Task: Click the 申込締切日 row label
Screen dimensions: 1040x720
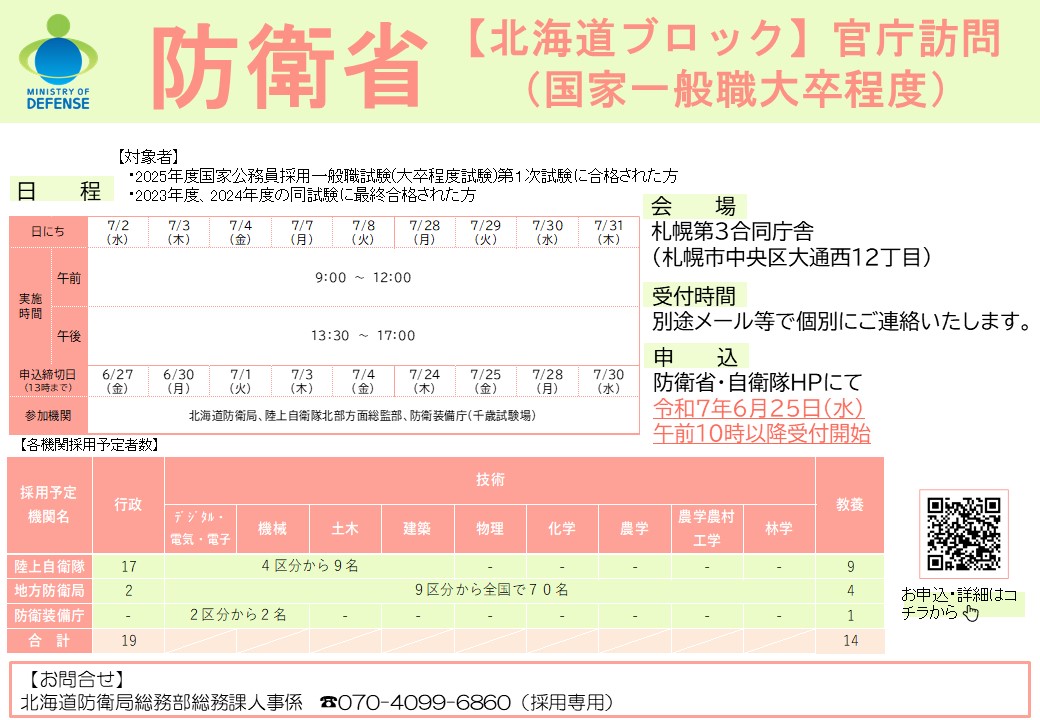Action: pos(48,381)
